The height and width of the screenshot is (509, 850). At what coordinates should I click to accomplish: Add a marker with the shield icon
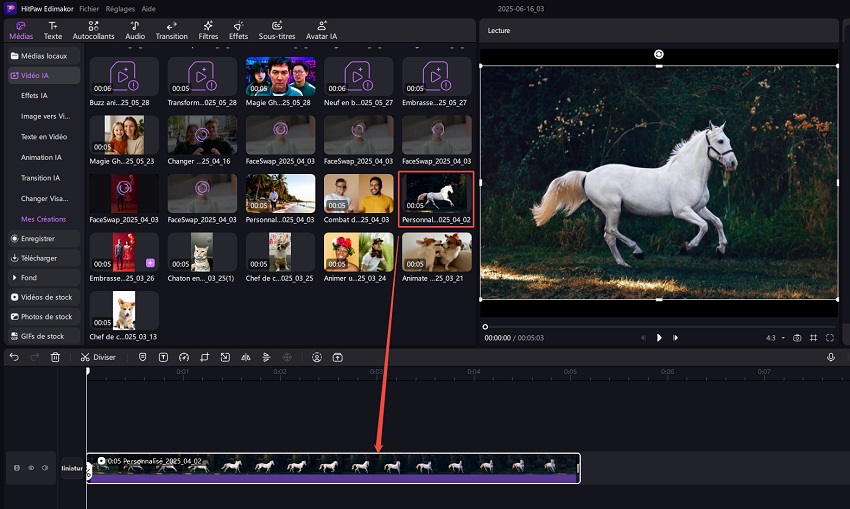pos(142,357)
